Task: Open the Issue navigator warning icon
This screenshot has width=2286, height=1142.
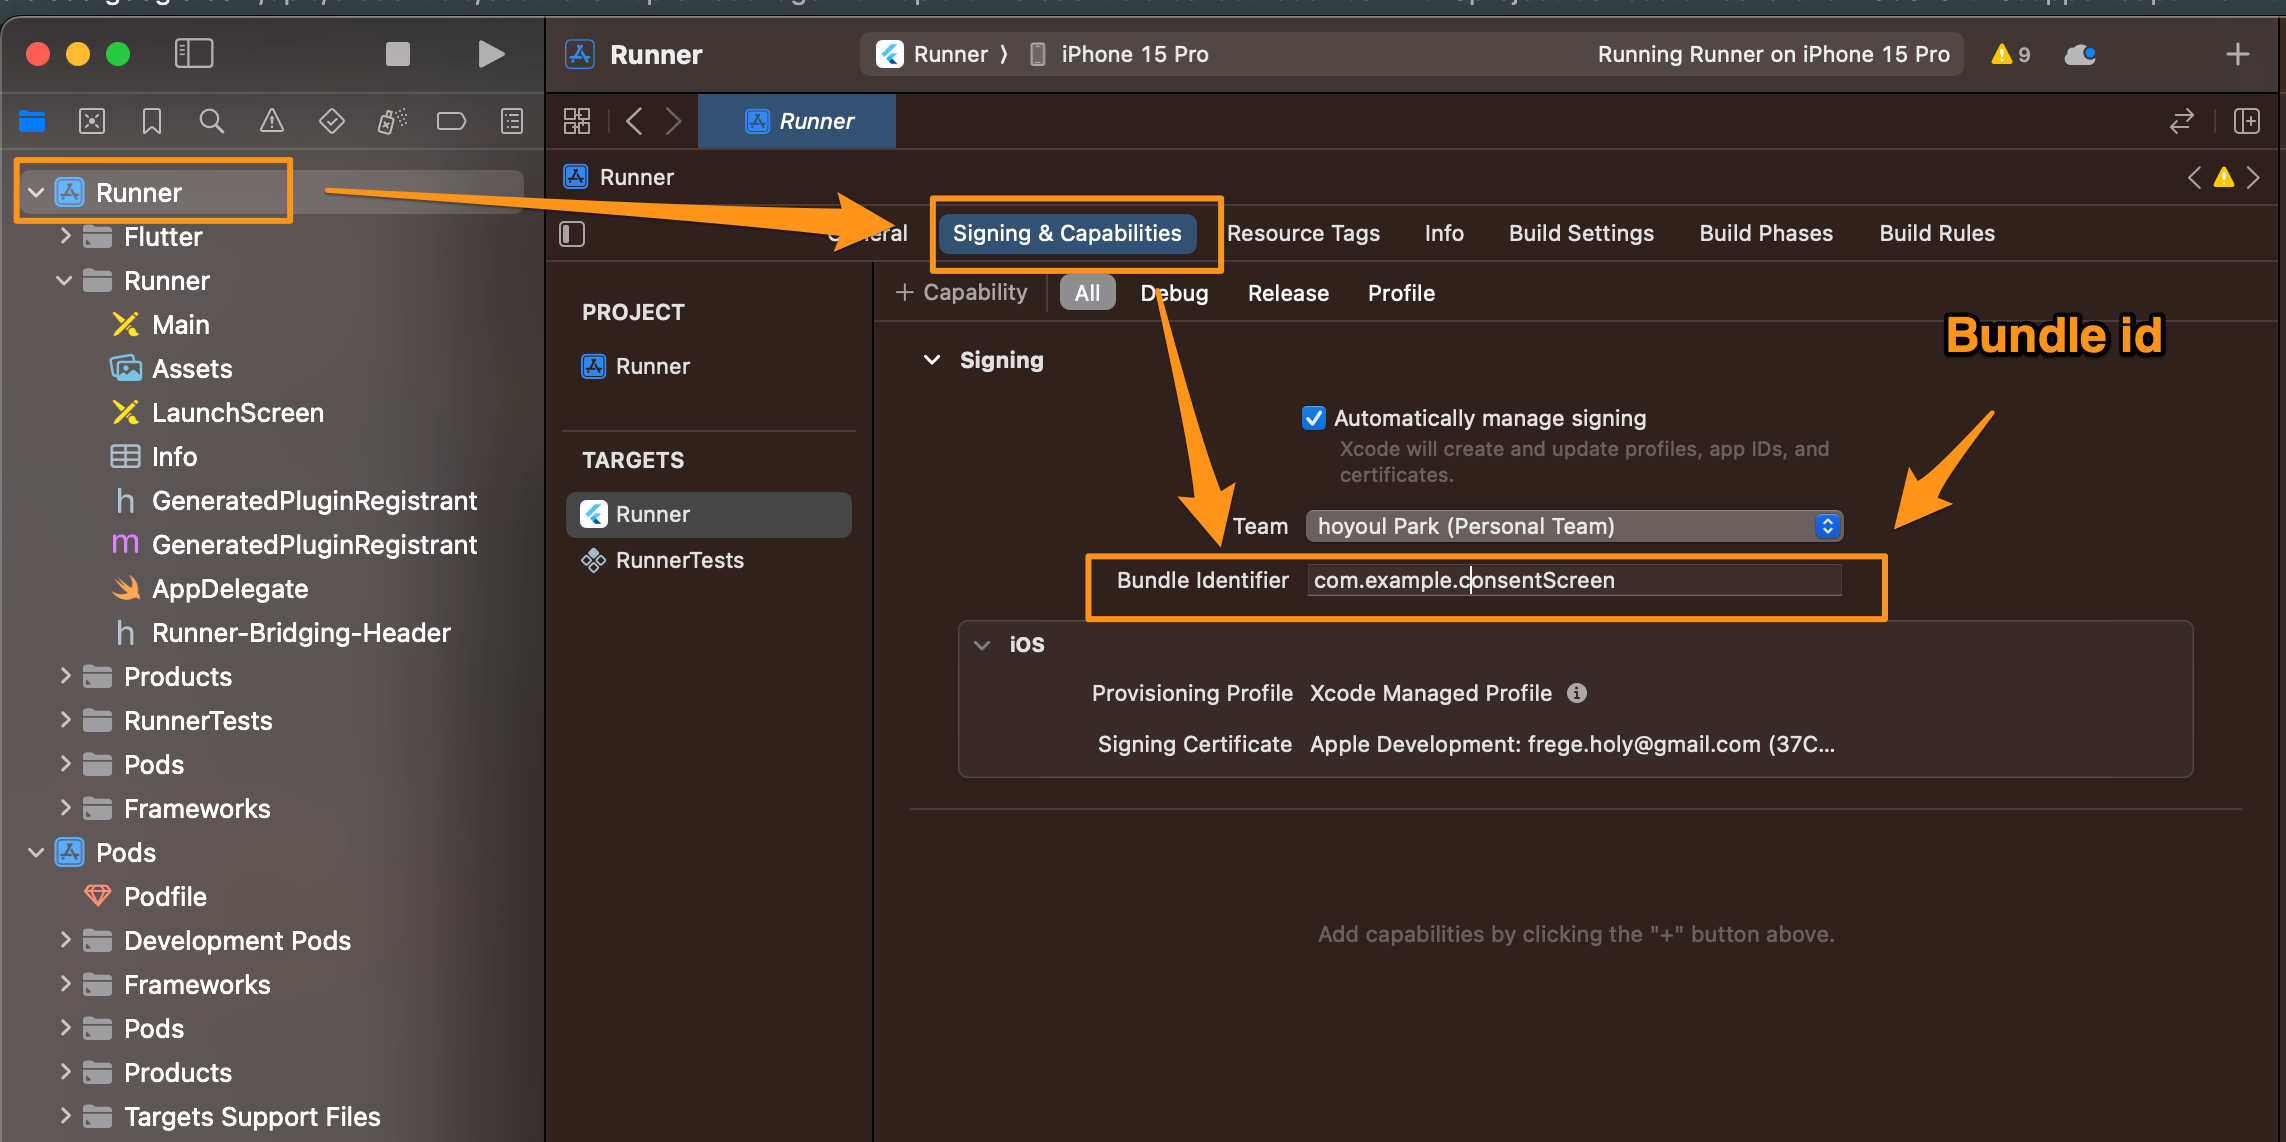Action: coord(272,122)
